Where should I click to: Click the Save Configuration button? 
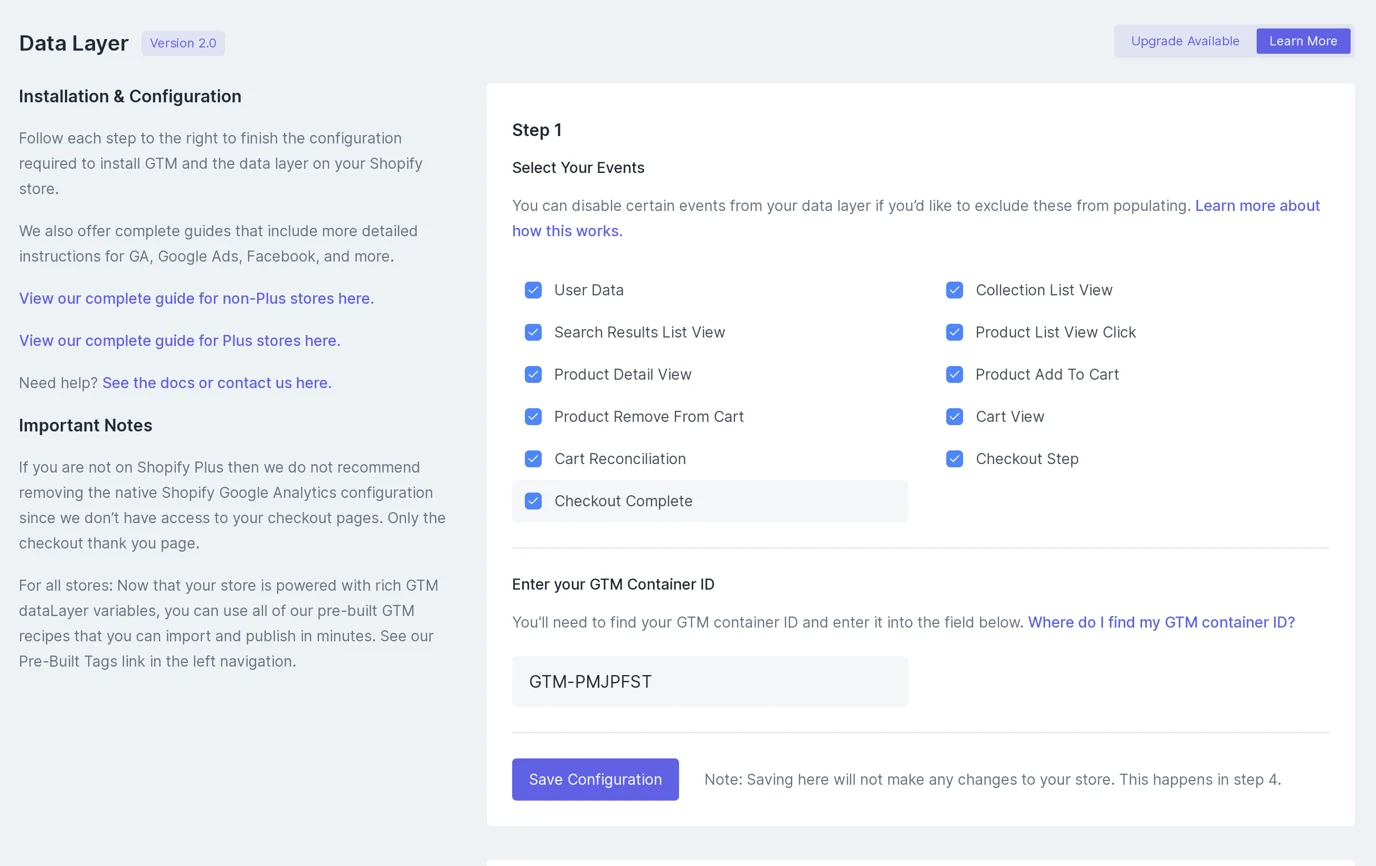(595, 779)
